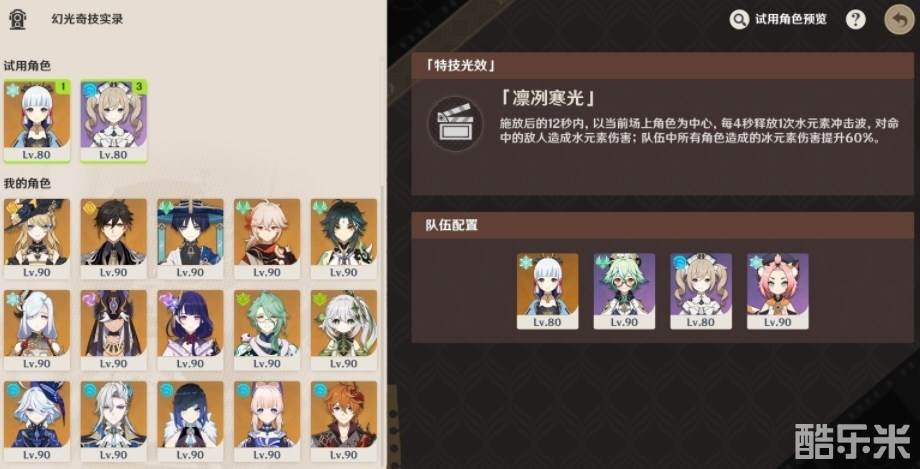Viewport: 920px width, 469px height.
Task: Click the magnifier trial character preview icon
Action: click(x=739, y=19)
